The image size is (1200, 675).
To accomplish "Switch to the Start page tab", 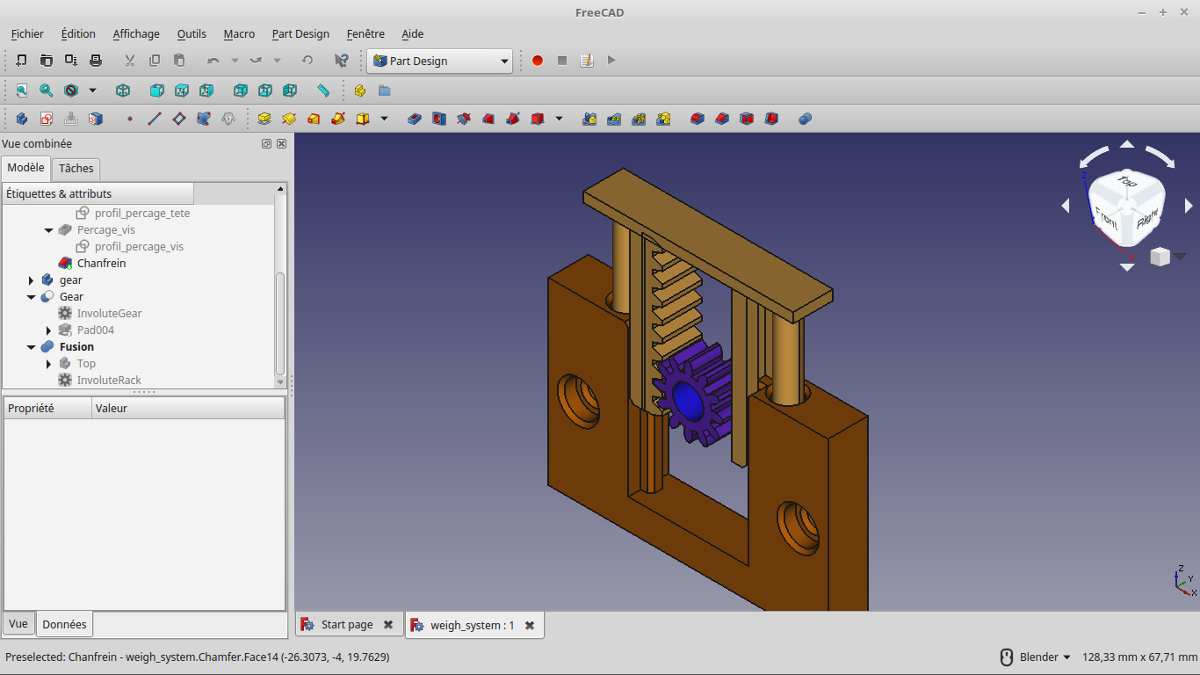I will (349, 625).
